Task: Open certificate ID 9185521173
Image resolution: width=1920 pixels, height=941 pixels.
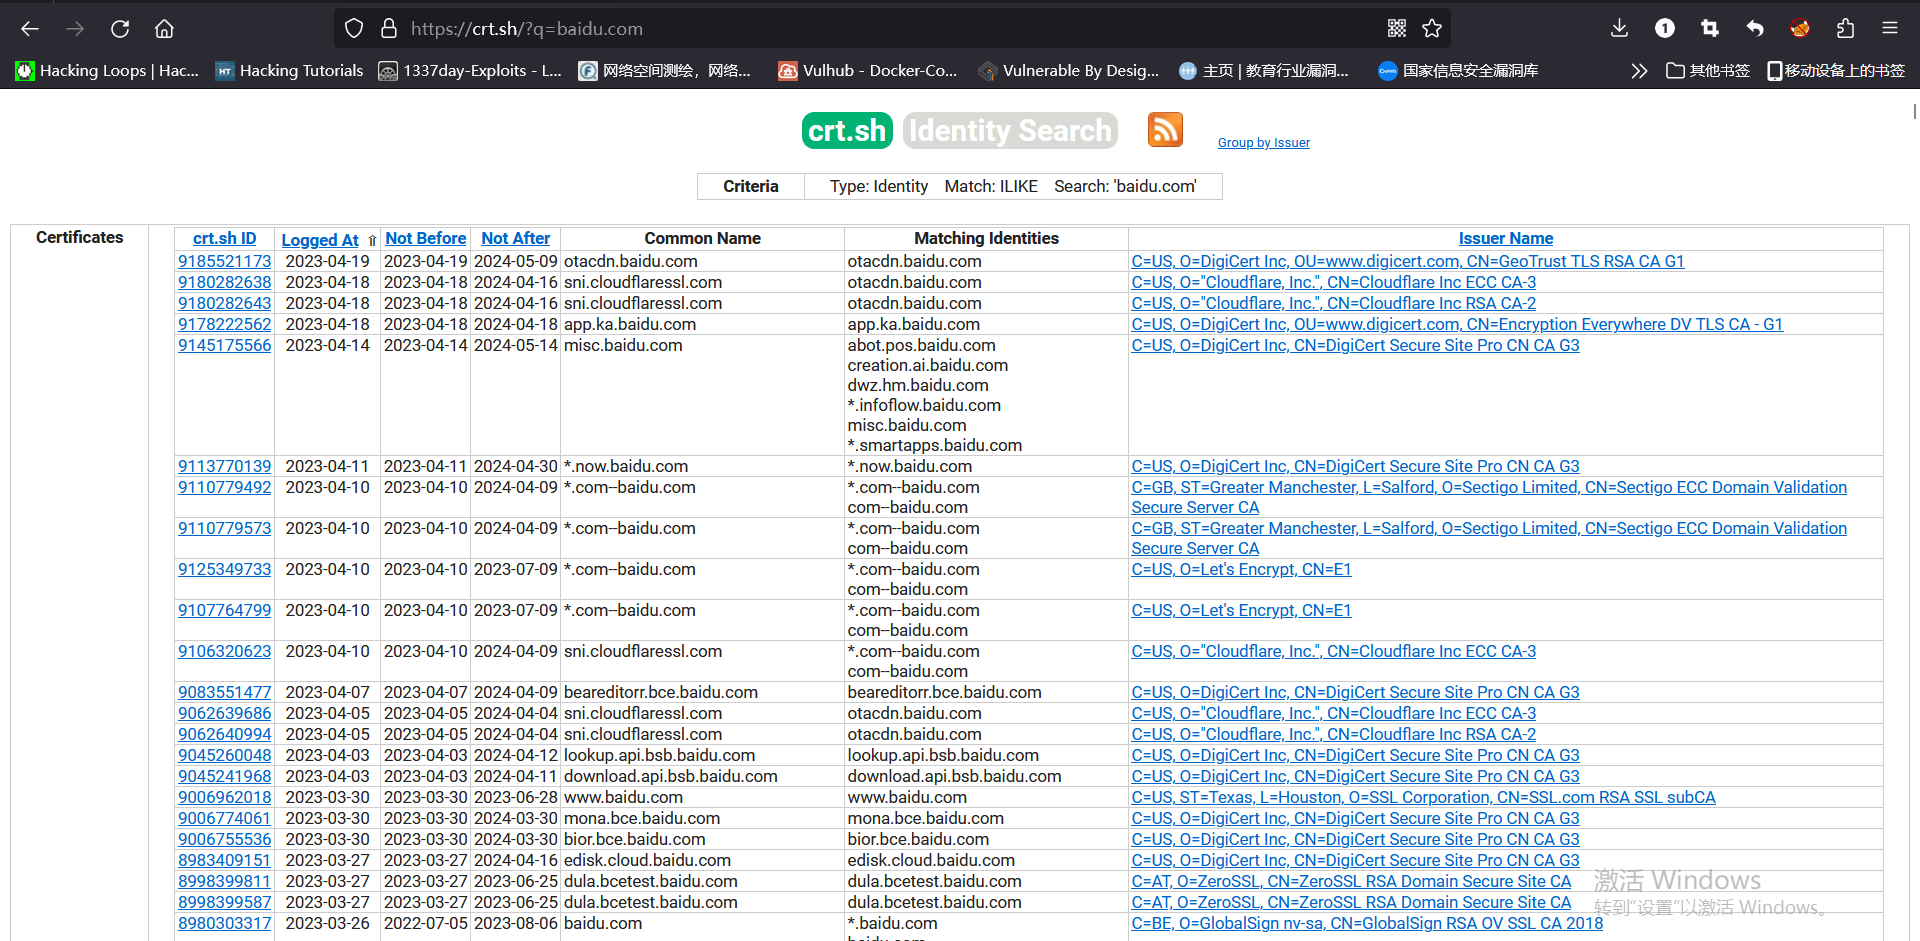Action: [x=225, y=261]
